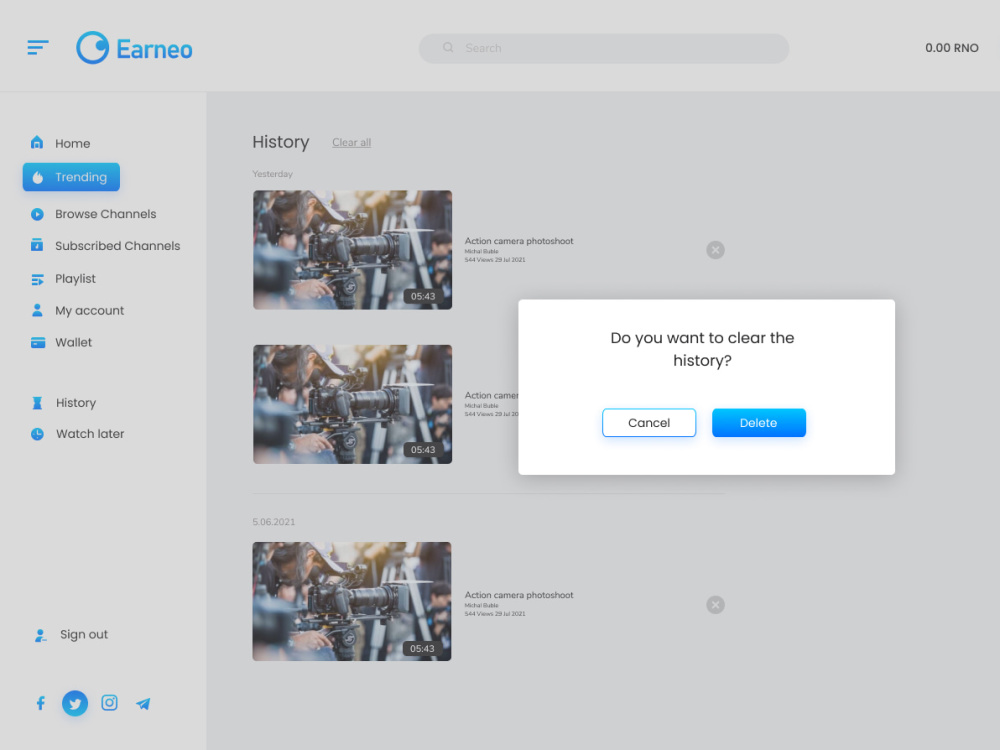Click the History hourglass icon

coord(37,403)
